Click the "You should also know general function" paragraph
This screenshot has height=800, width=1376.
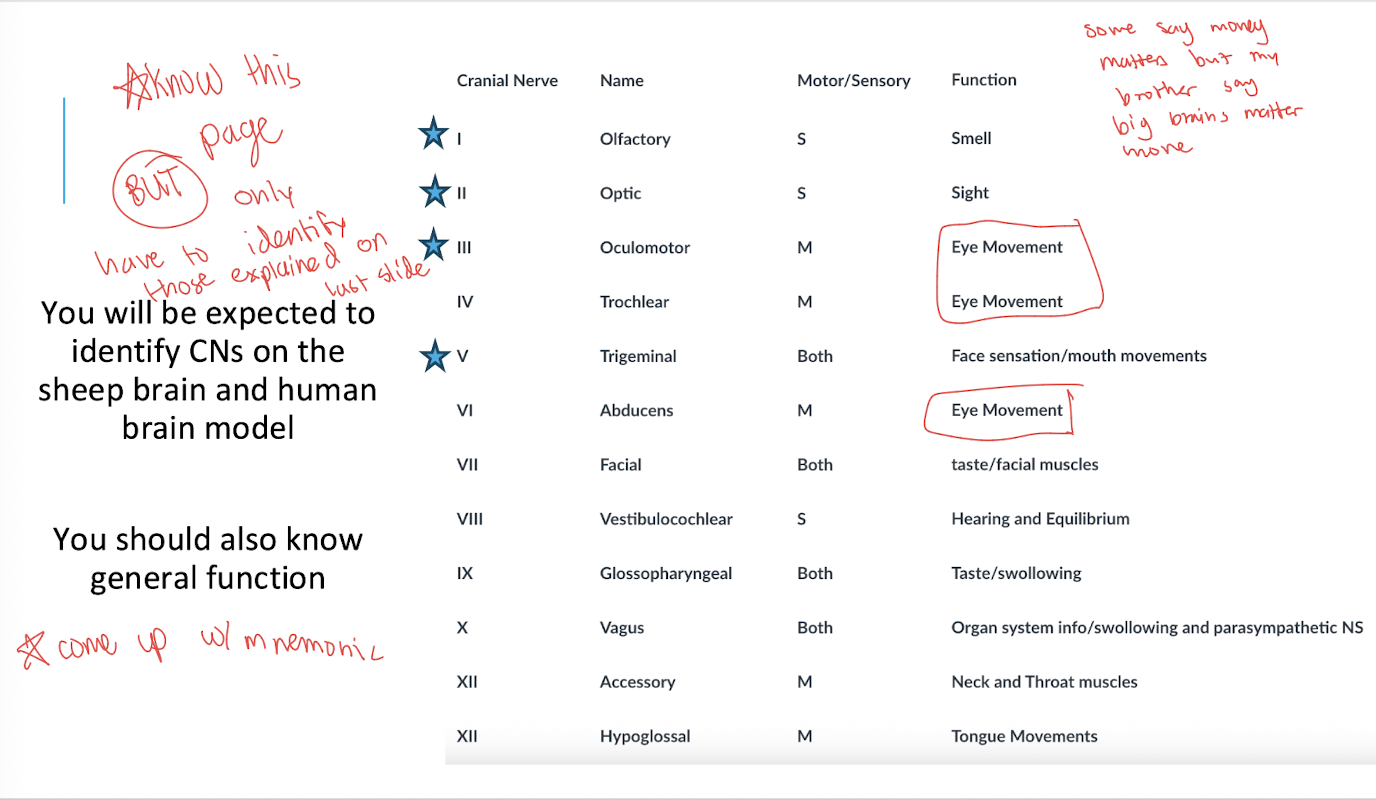click(x=208, y=558)
